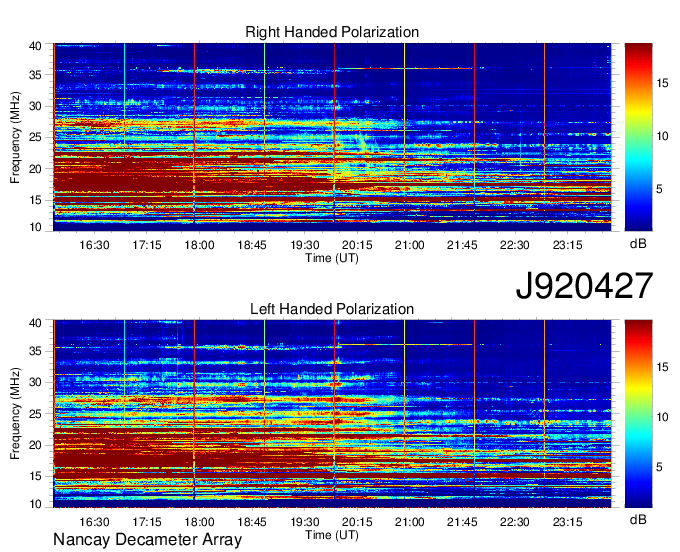Screen dimensions: 680x552
Task: Click the 15 dB mark on the Left Handed colorbar
Action: 662,367
